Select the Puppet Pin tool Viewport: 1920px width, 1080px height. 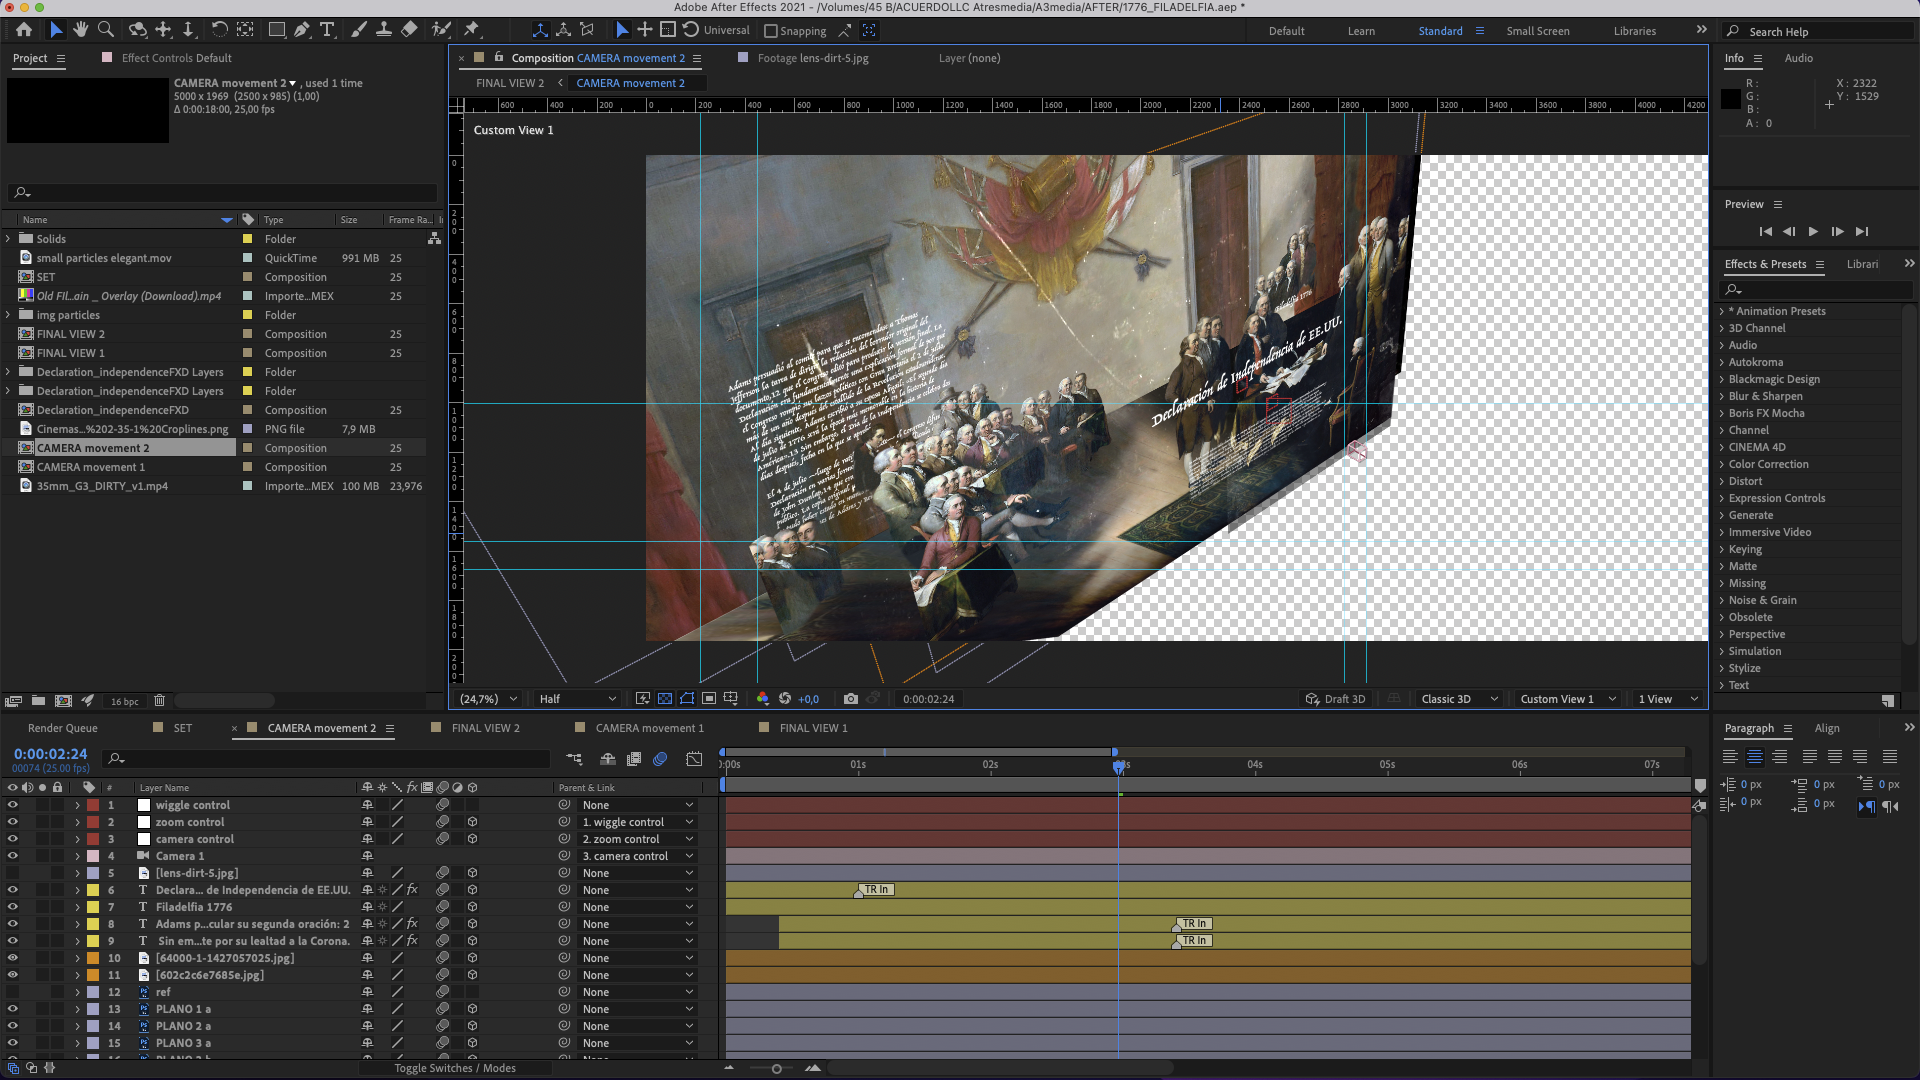click(x=472, y=30)
